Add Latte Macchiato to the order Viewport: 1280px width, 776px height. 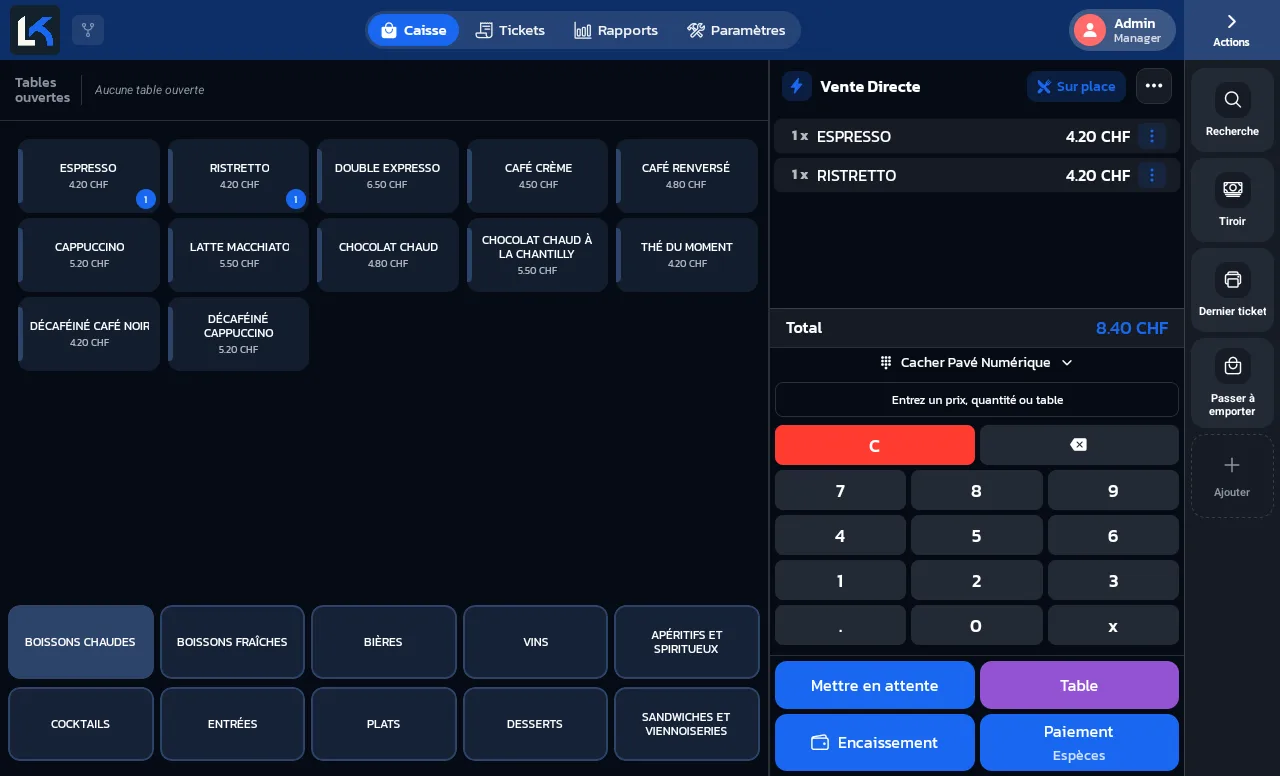(x=239, y=255)
